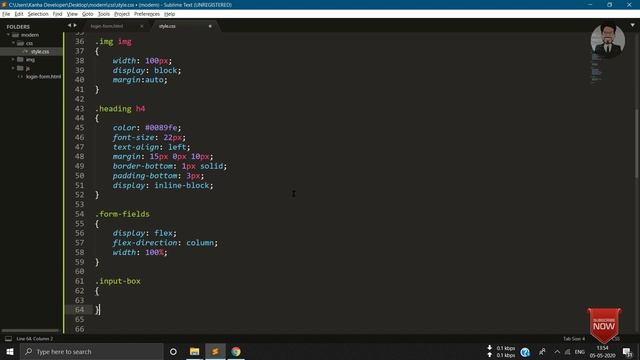The width and height of the screenshot is (640, 360).
Task: Click the sidebar horizontal scrollbar
Action: (31, 330)
